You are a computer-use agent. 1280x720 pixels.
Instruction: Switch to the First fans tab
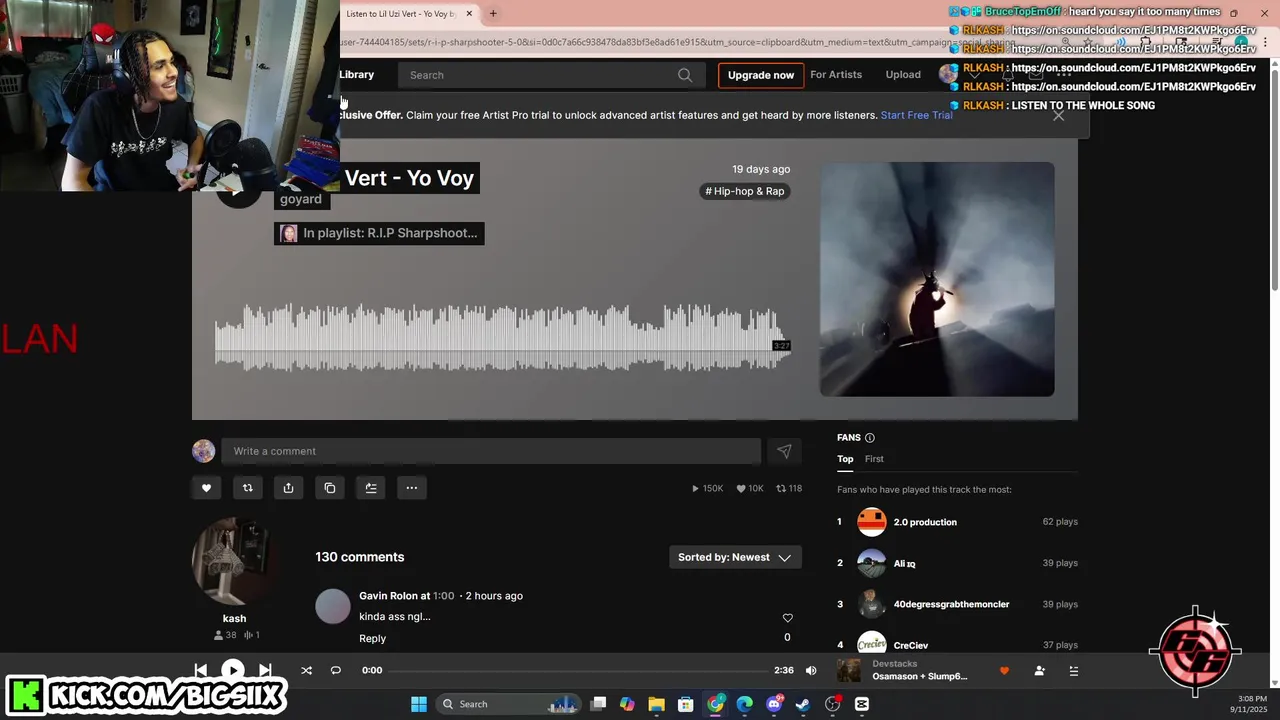874,459
